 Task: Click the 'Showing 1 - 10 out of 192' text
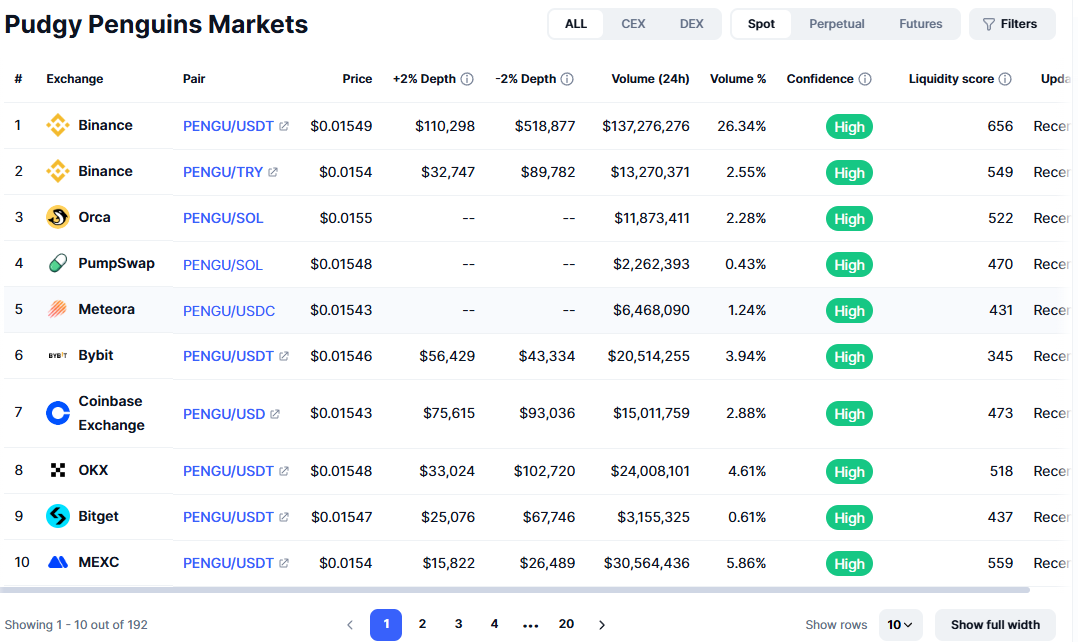click(76, 625)
